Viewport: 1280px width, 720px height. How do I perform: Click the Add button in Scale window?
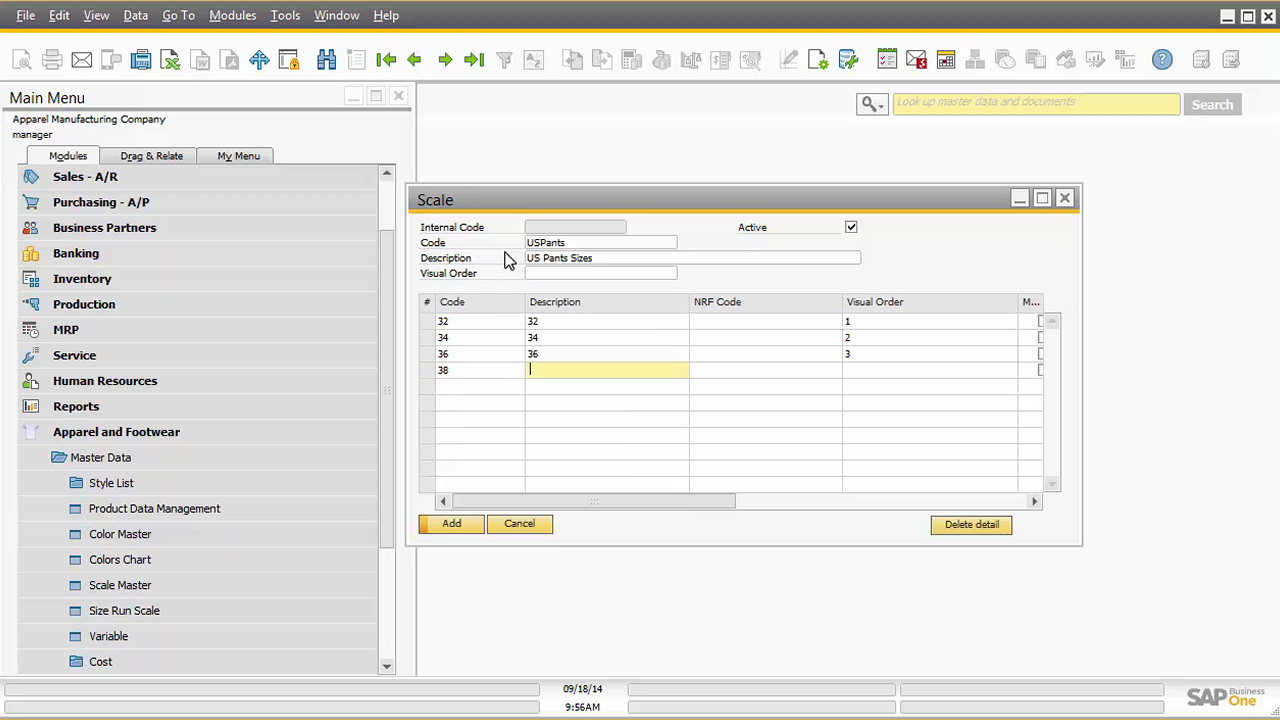(451, 524)
